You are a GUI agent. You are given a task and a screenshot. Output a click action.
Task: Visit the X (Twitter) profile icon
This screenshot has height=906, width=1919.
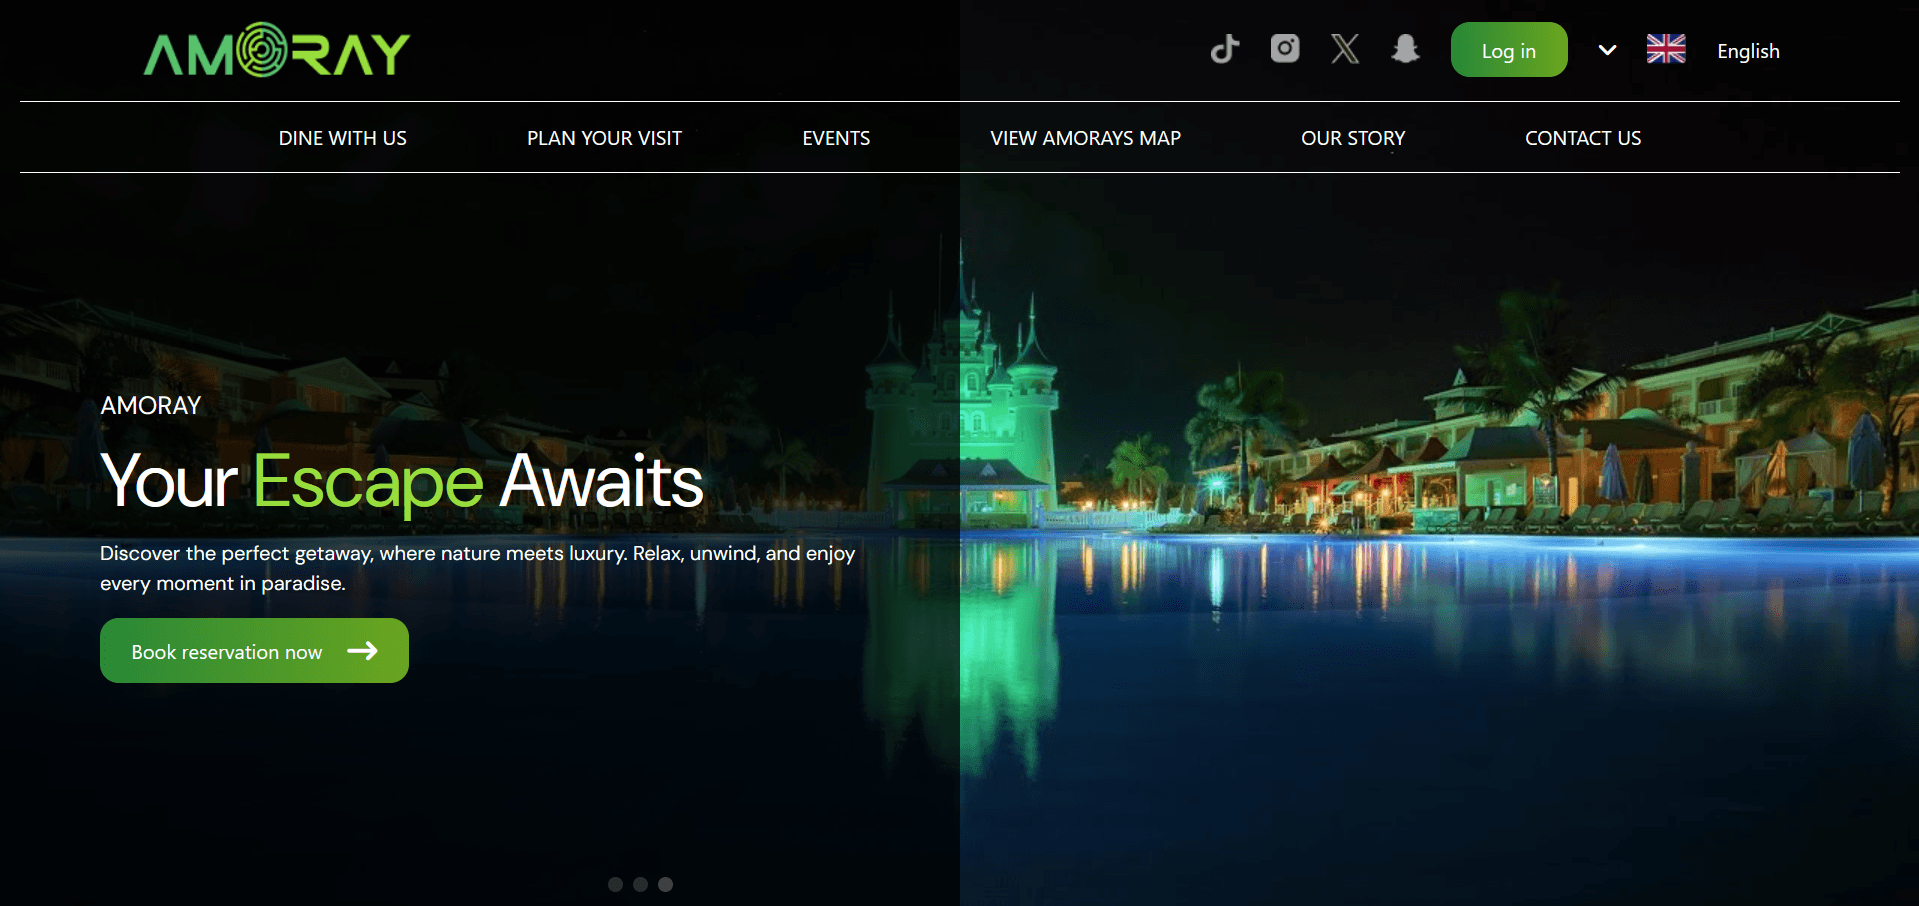click(1345, 49)
